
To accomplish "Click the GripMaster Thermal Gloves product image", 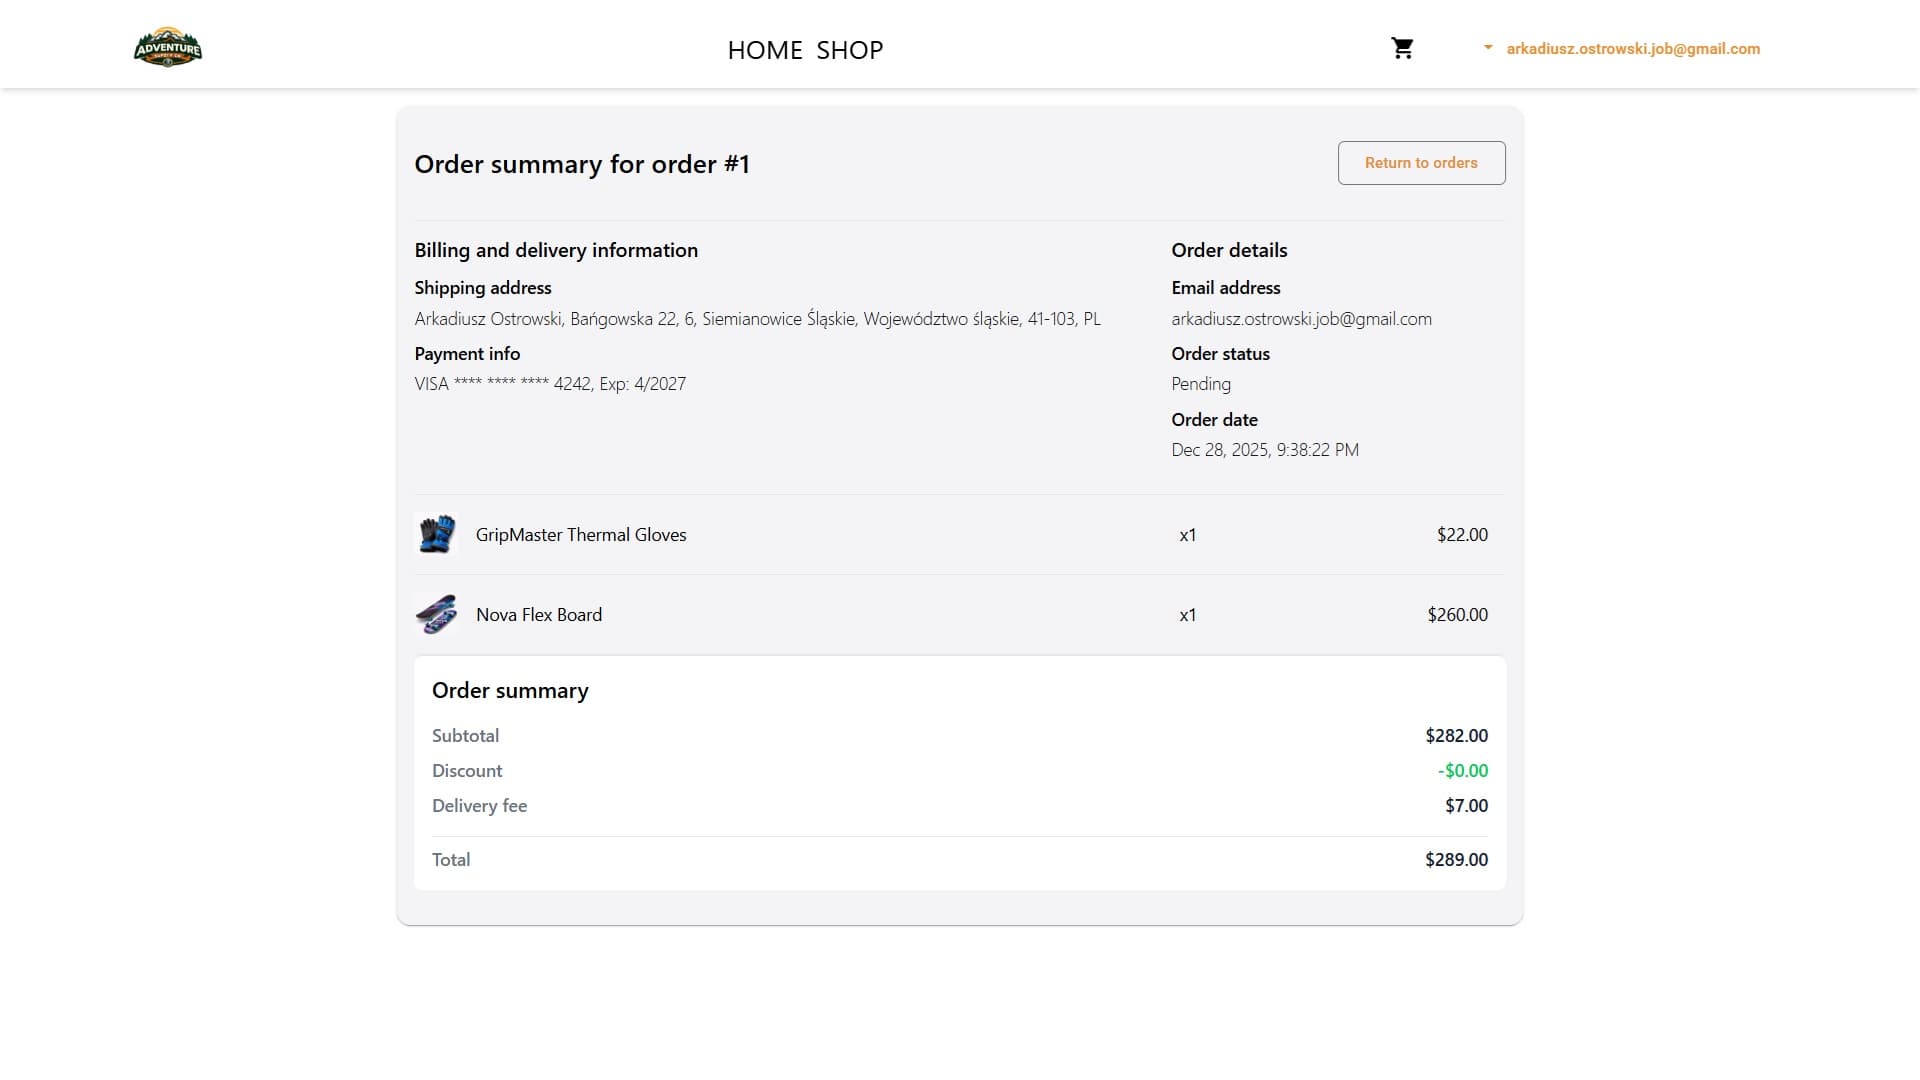I will pos(437,534).
